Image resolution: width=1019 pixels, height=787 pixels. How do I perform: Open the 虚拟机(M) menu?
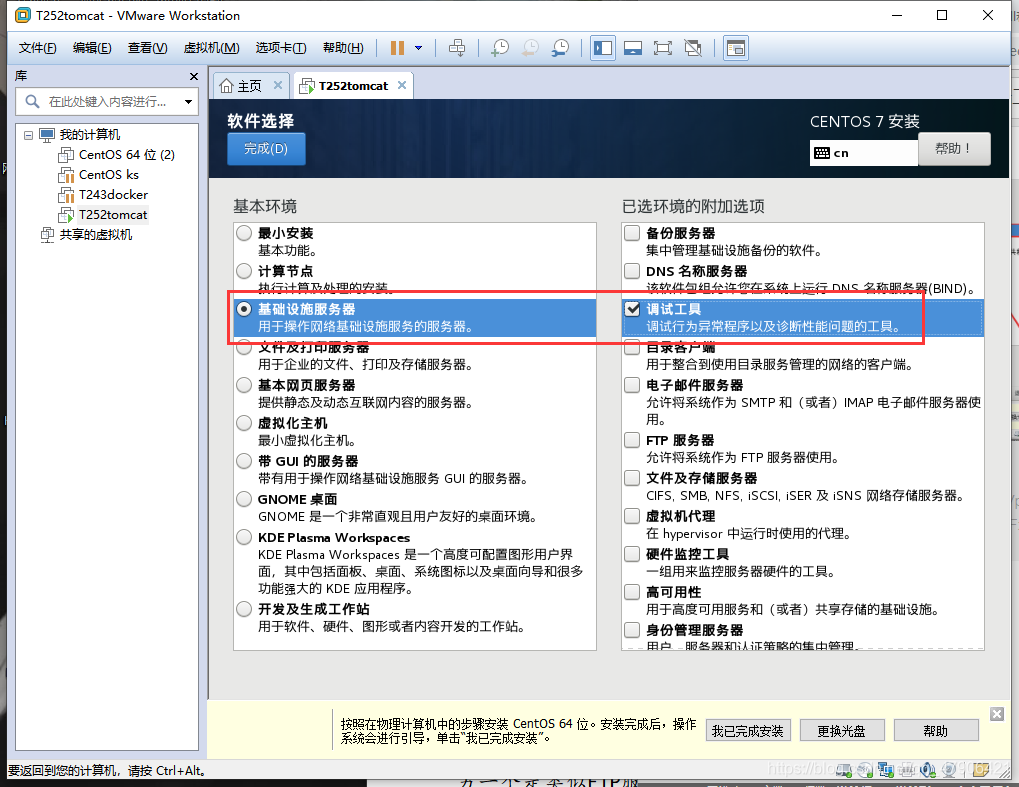point(211,48)
